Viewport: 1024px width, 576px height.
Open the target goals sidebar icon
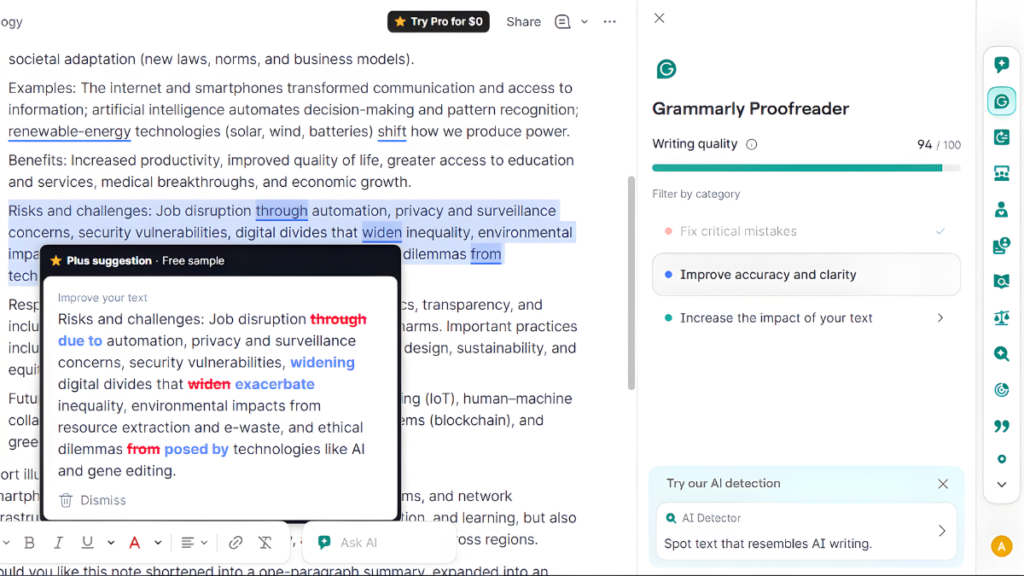click(x=1001, y=390)
